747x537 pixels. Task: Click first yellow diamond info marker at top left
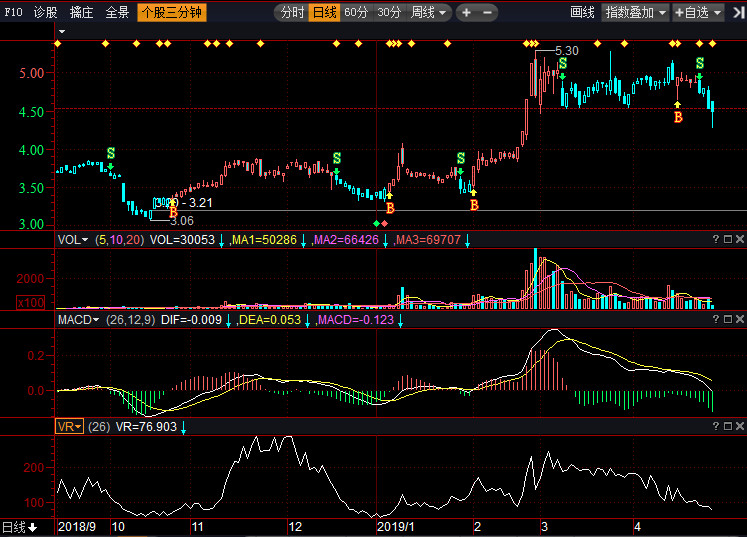(58, 44)
